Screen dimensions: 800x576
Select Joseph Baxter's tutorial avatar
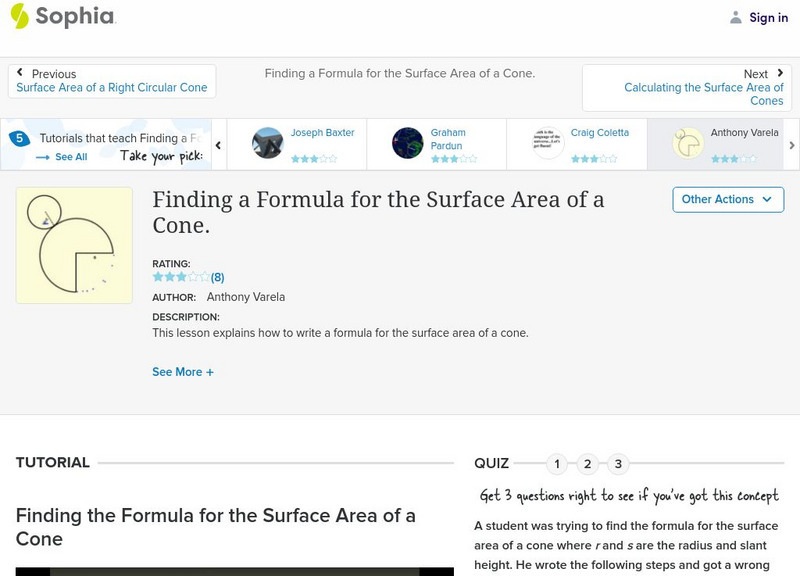pos(268,143)
